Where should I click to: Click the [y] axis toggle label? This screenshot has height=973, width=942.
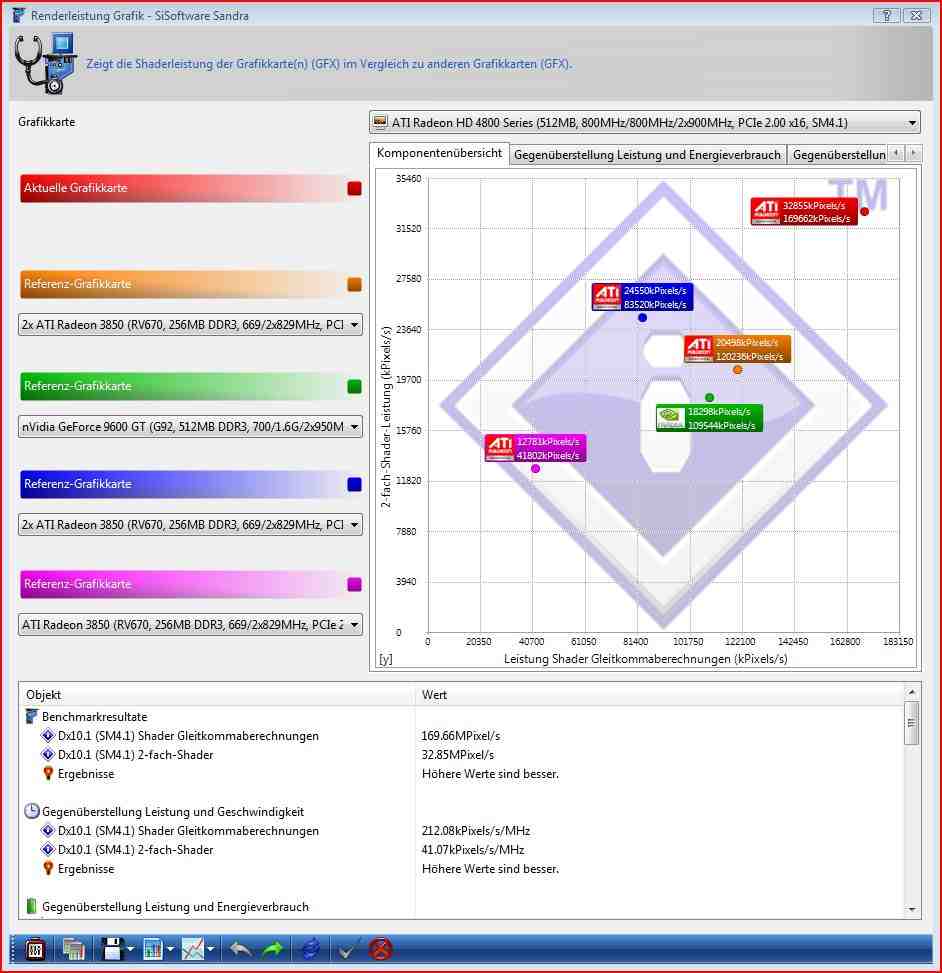(385, 659)
